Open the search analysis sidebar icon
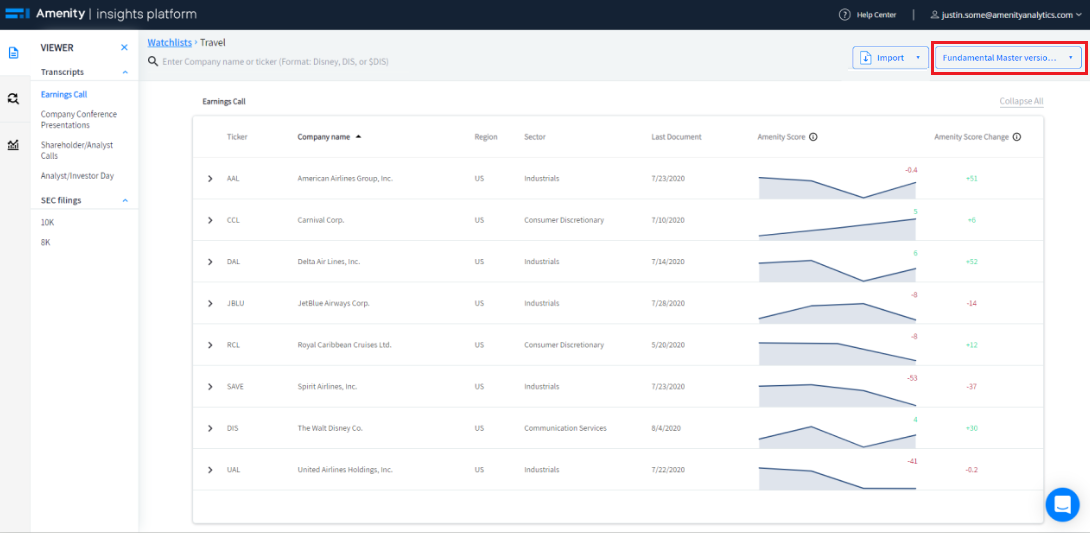 pyautogui.click(x=13, y=99)
